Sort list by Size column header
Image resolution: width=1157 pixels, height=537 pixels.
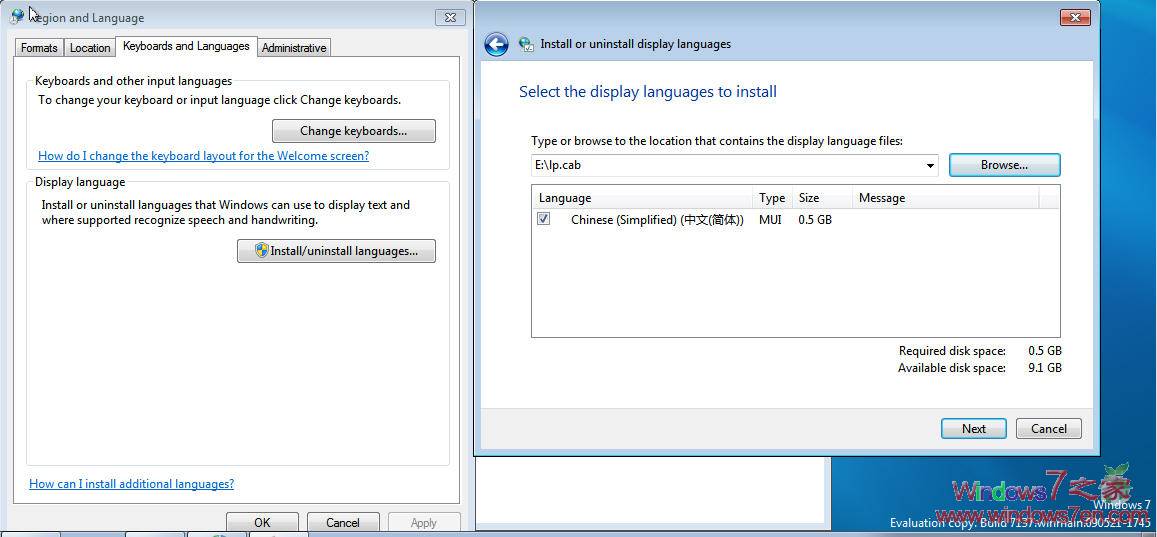click(x=809, y=198)
